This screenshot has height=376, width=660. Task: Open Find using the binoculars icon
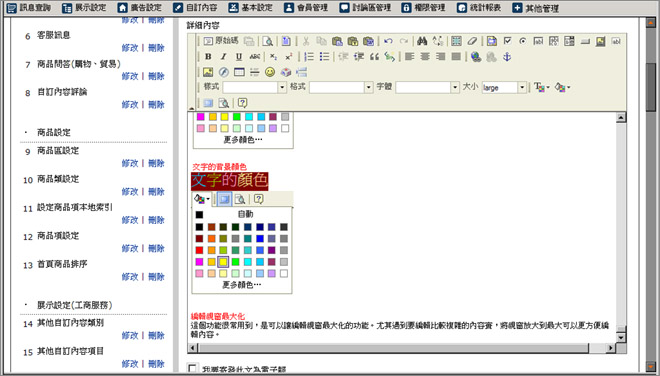tap(422, 41)
